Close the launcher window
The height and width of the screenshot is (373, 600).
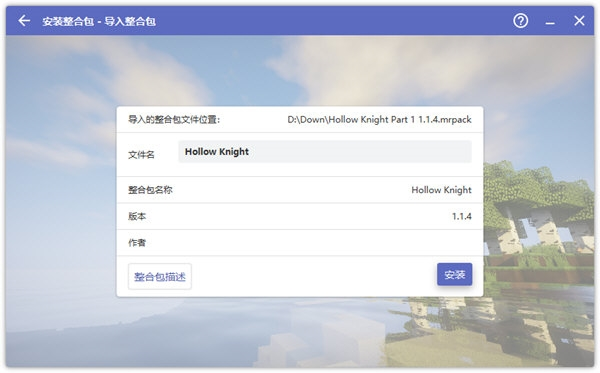pos(579,21)
